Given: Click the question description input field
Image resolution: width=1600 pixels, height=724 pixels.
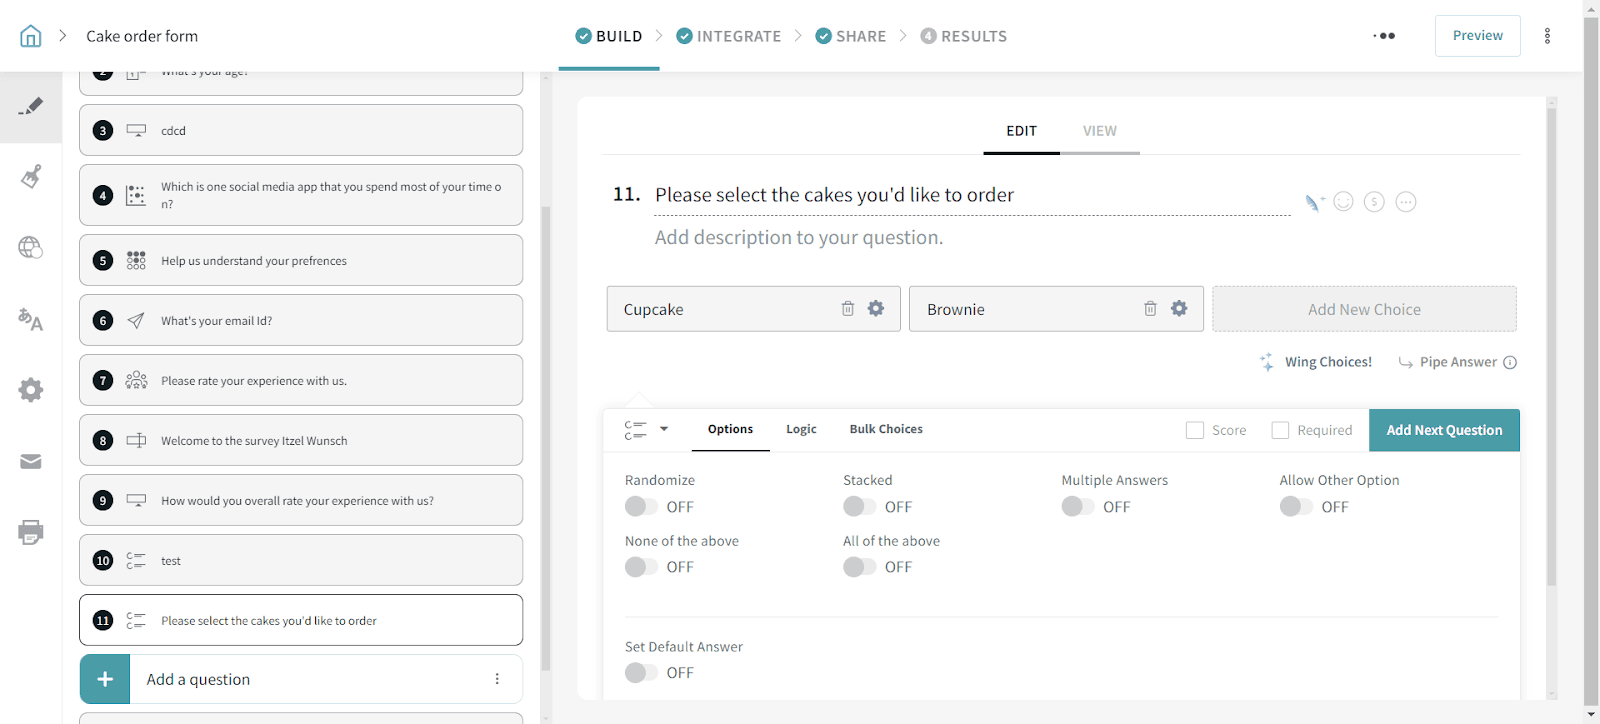Looking at the screenshot, I should click(798, 238).
